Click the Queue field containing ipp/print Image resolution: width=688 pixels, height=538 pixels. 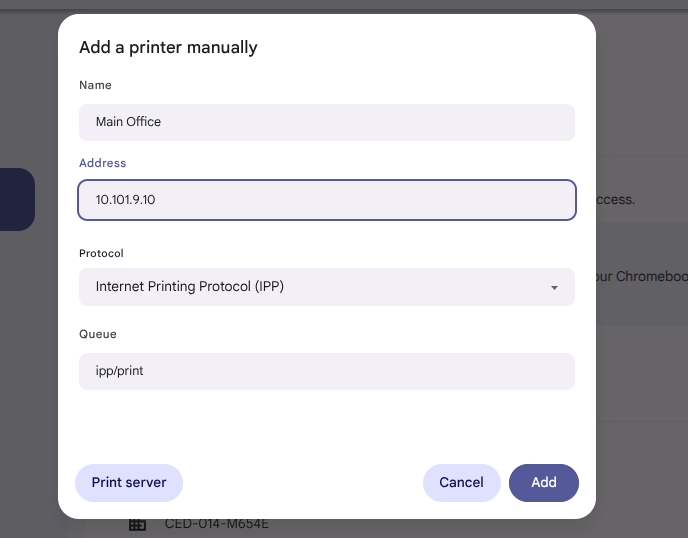(x=327, y=371)
